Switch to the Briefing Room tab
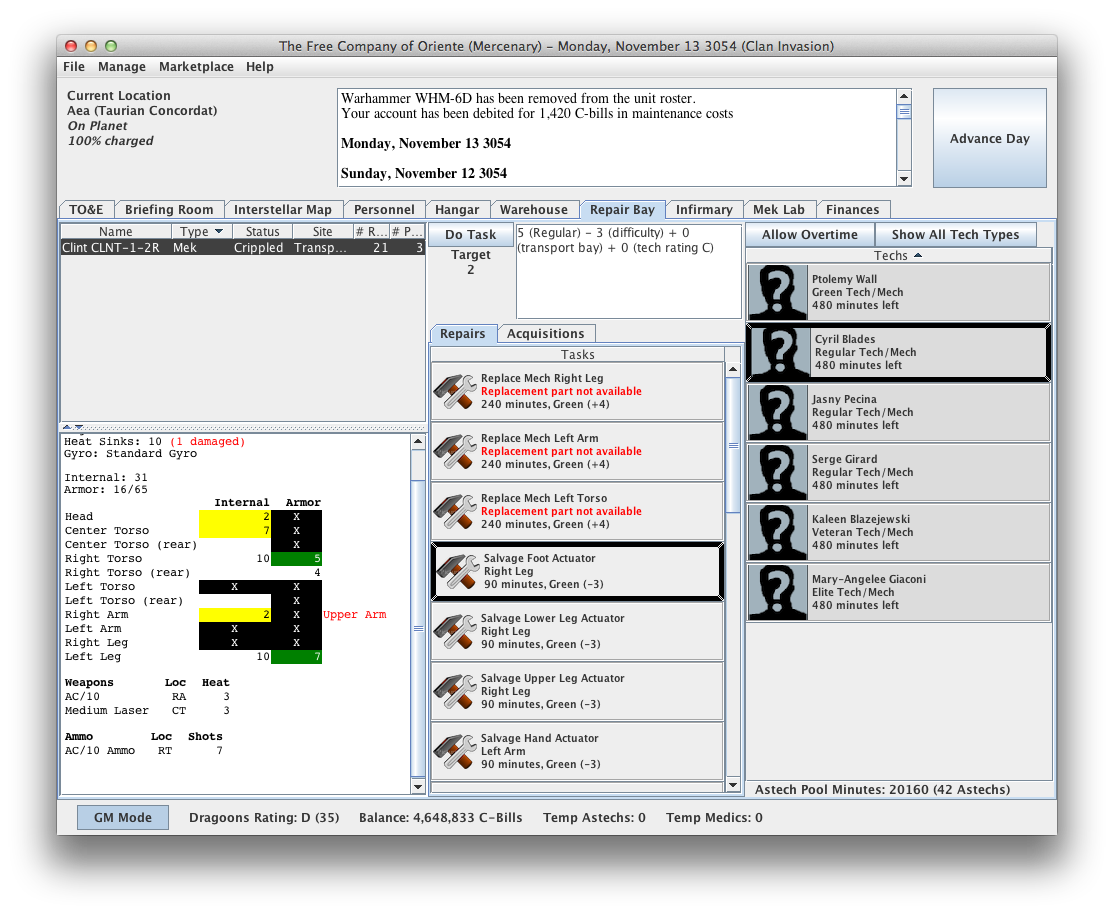This screenshot has height=914, width=1114. [x=169, y=210]
